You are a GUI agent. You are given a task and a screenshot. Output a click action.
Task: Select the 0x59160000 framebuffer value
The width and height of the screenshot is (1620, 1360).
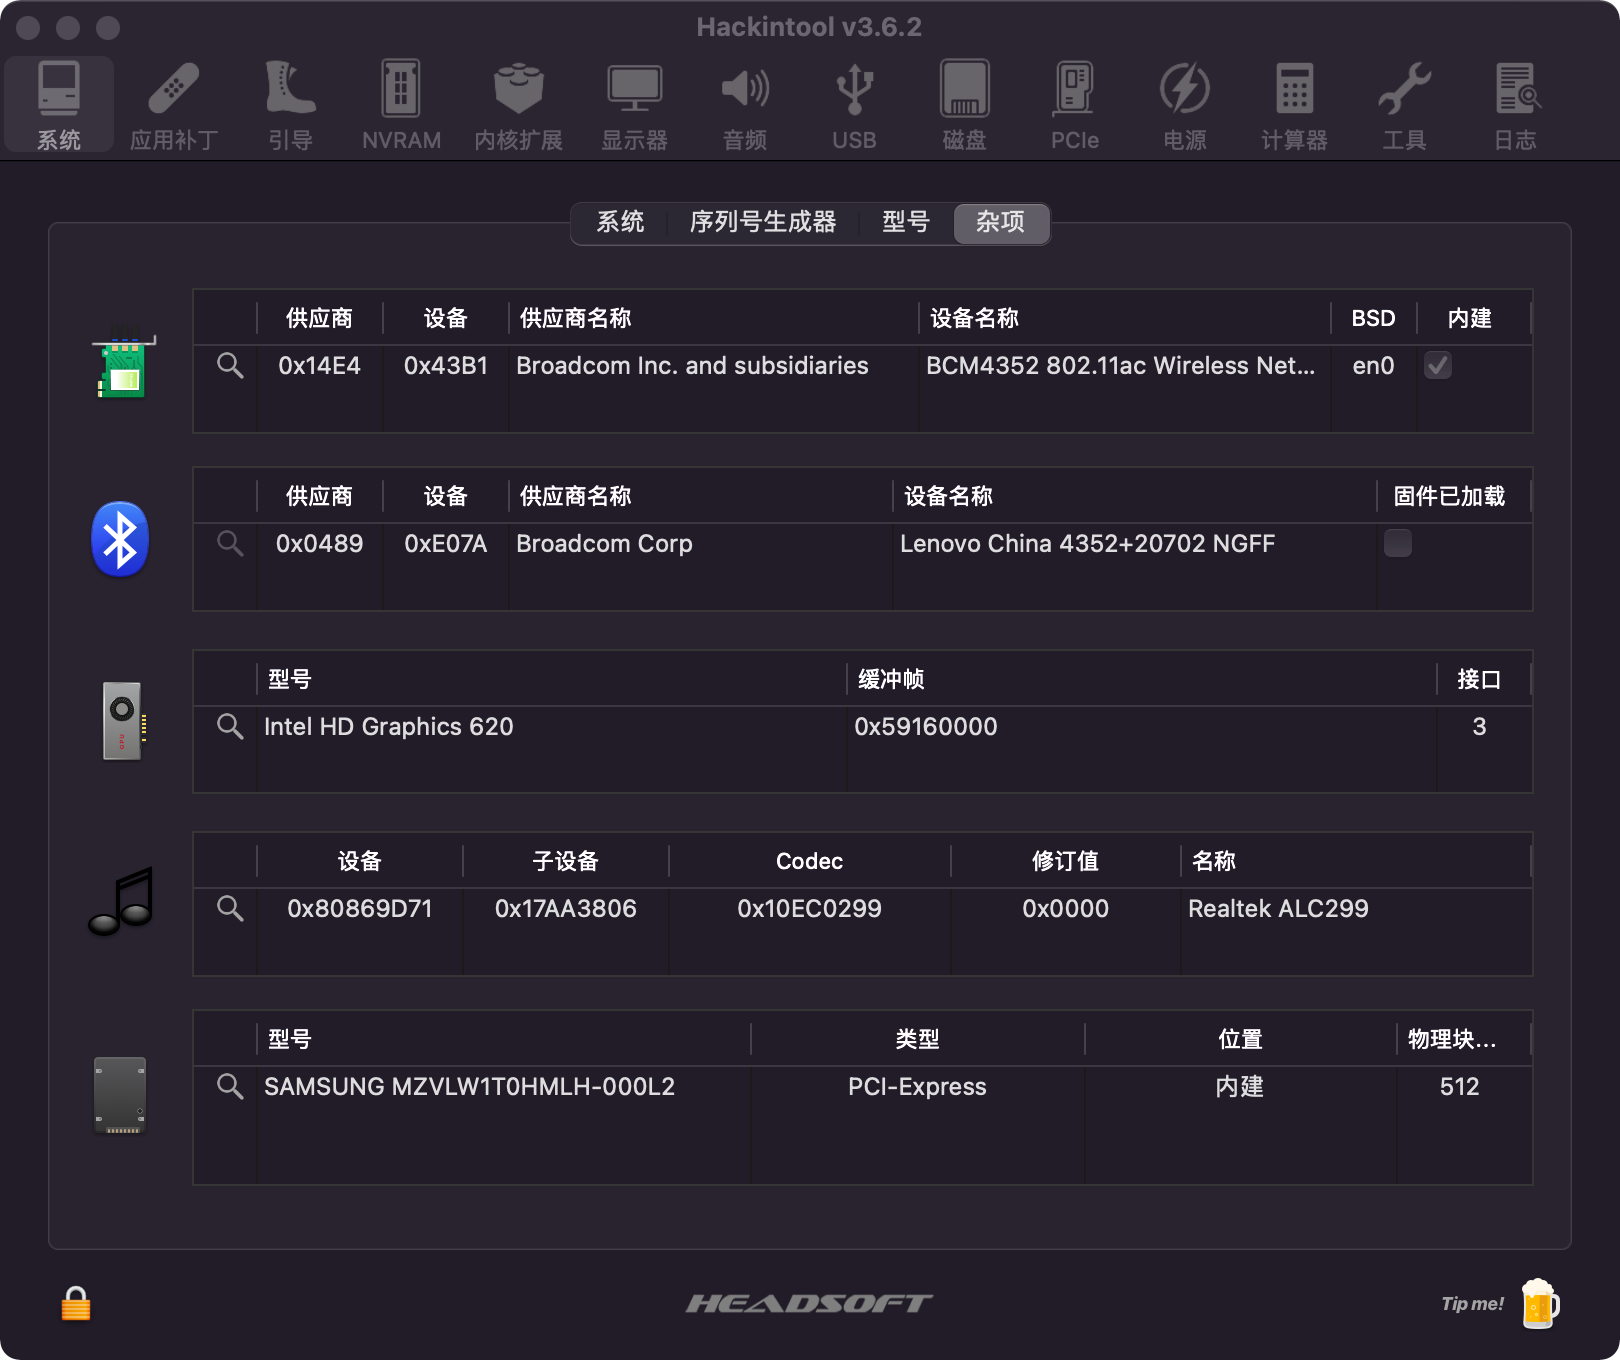(x=925, y=726)
